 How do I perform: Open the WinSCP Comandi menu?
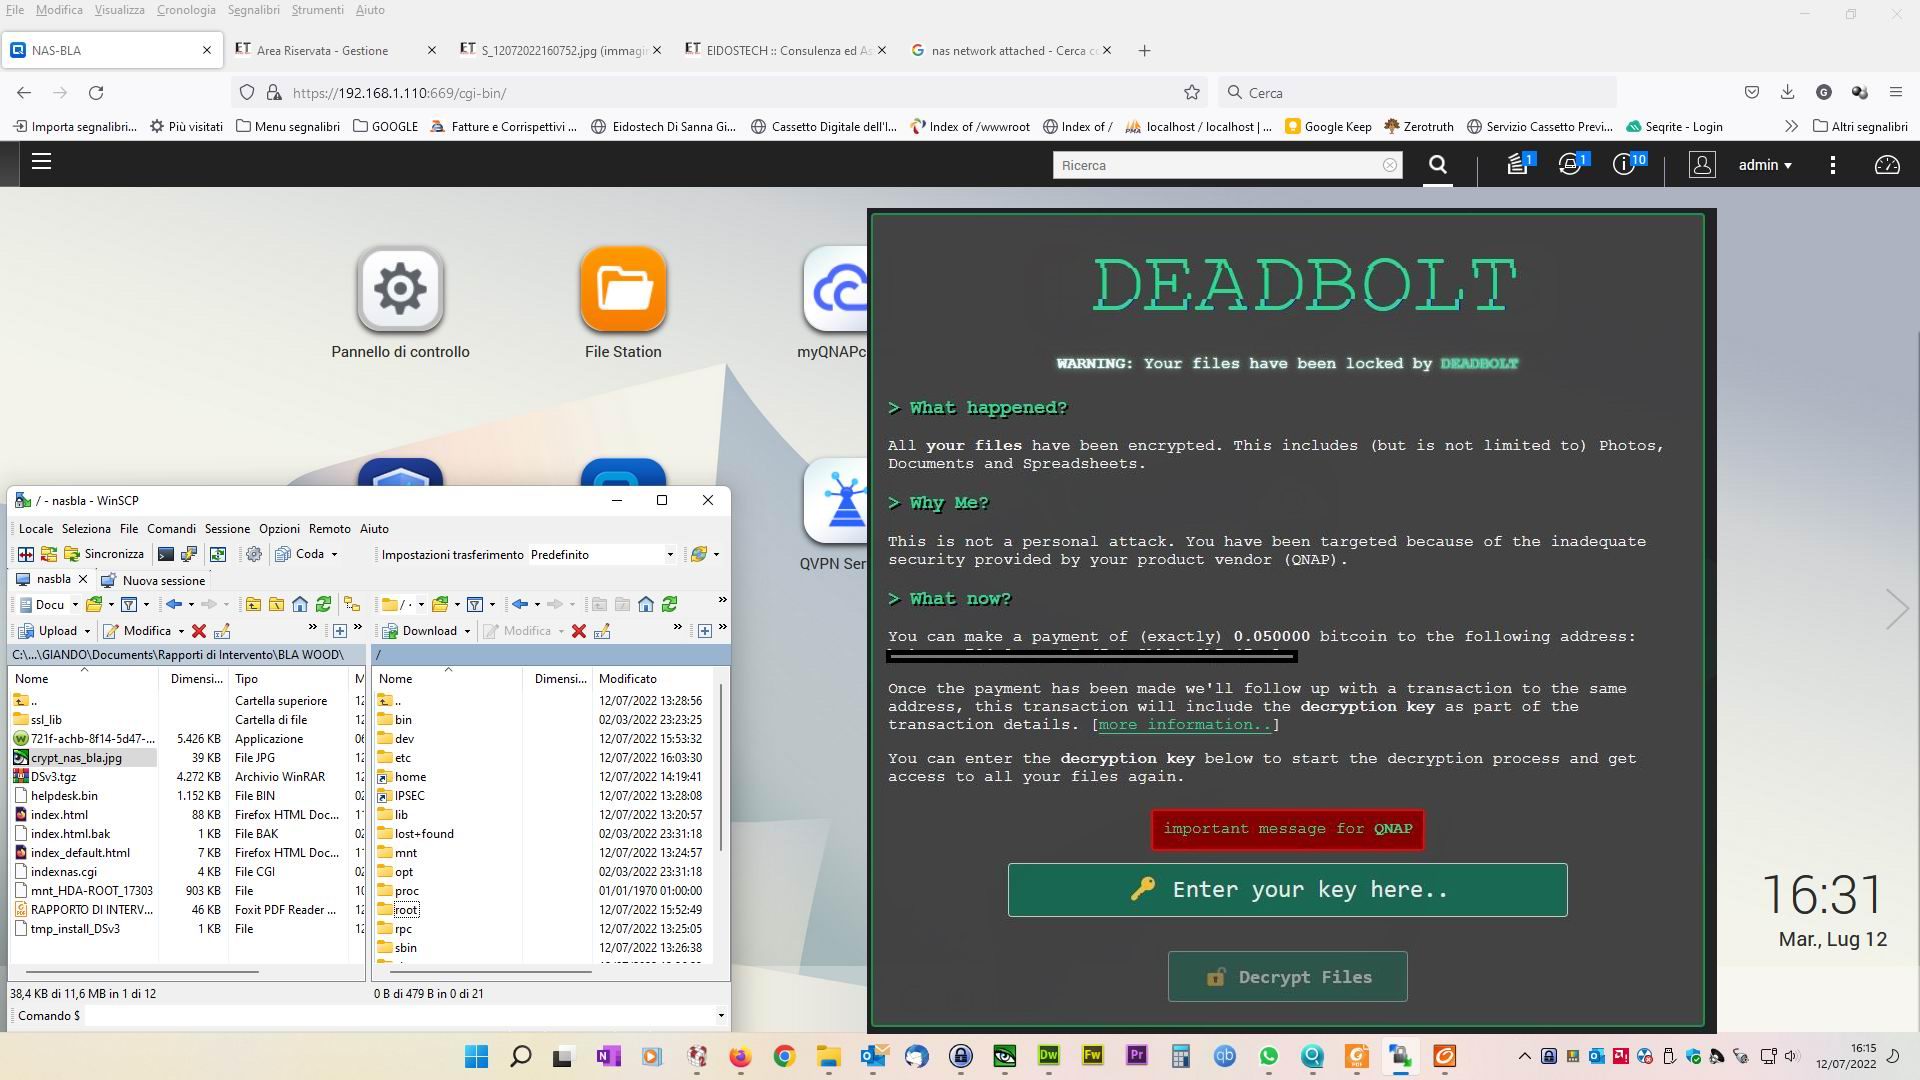coord(171,528)
